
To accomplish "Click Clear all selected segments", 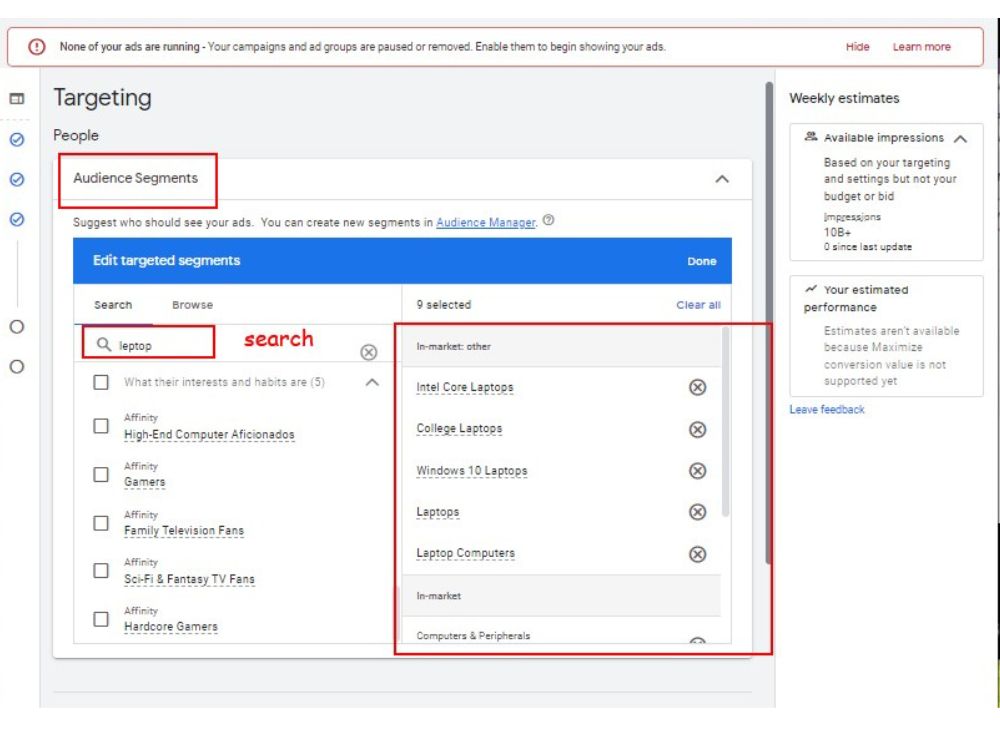I will tap(698, 305).
